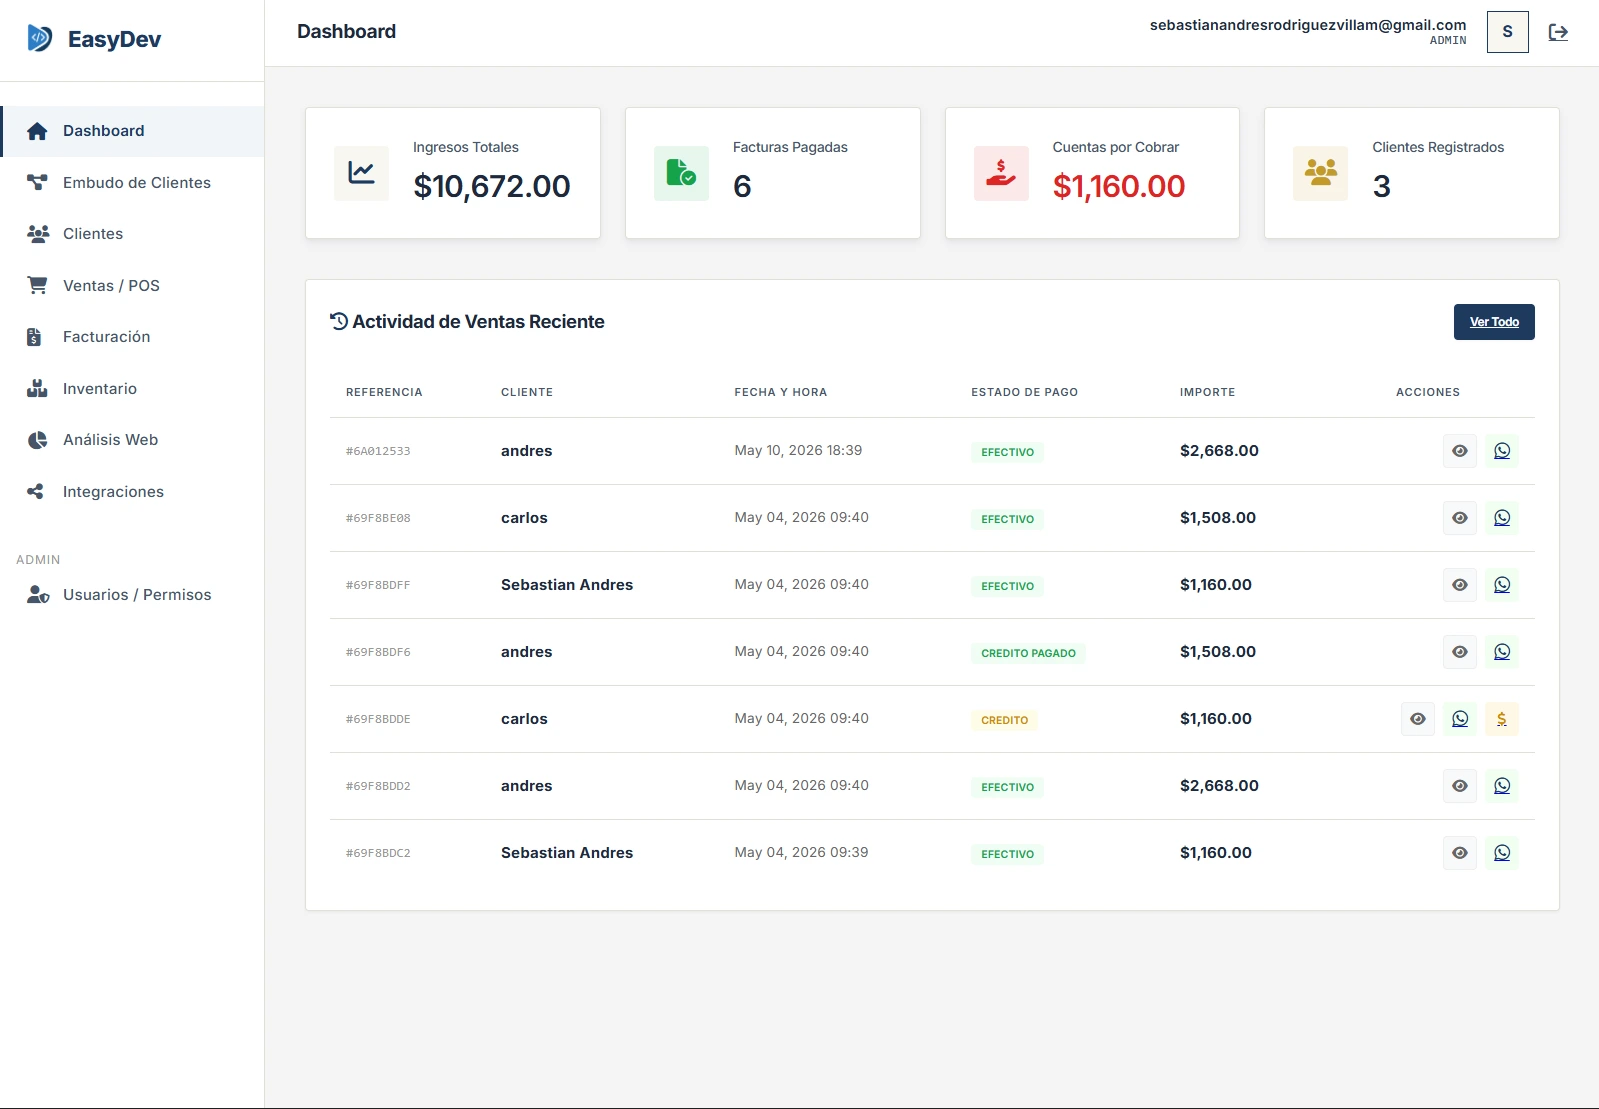
Task: Click the Cuentas por Cobrar hand icon
Action: point(1001,173)
